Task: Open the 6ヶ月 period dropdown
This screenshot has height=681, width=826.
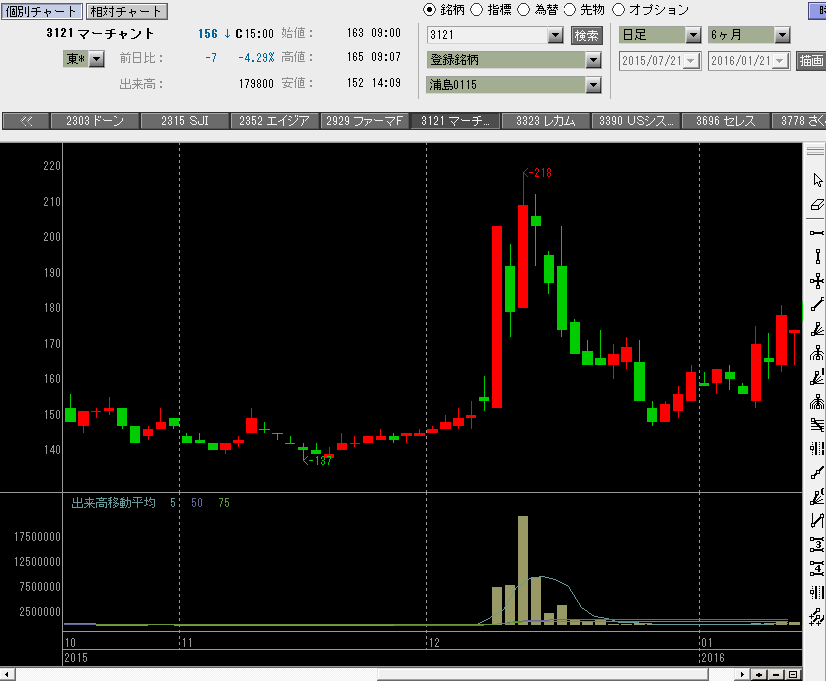Action: 782,35
